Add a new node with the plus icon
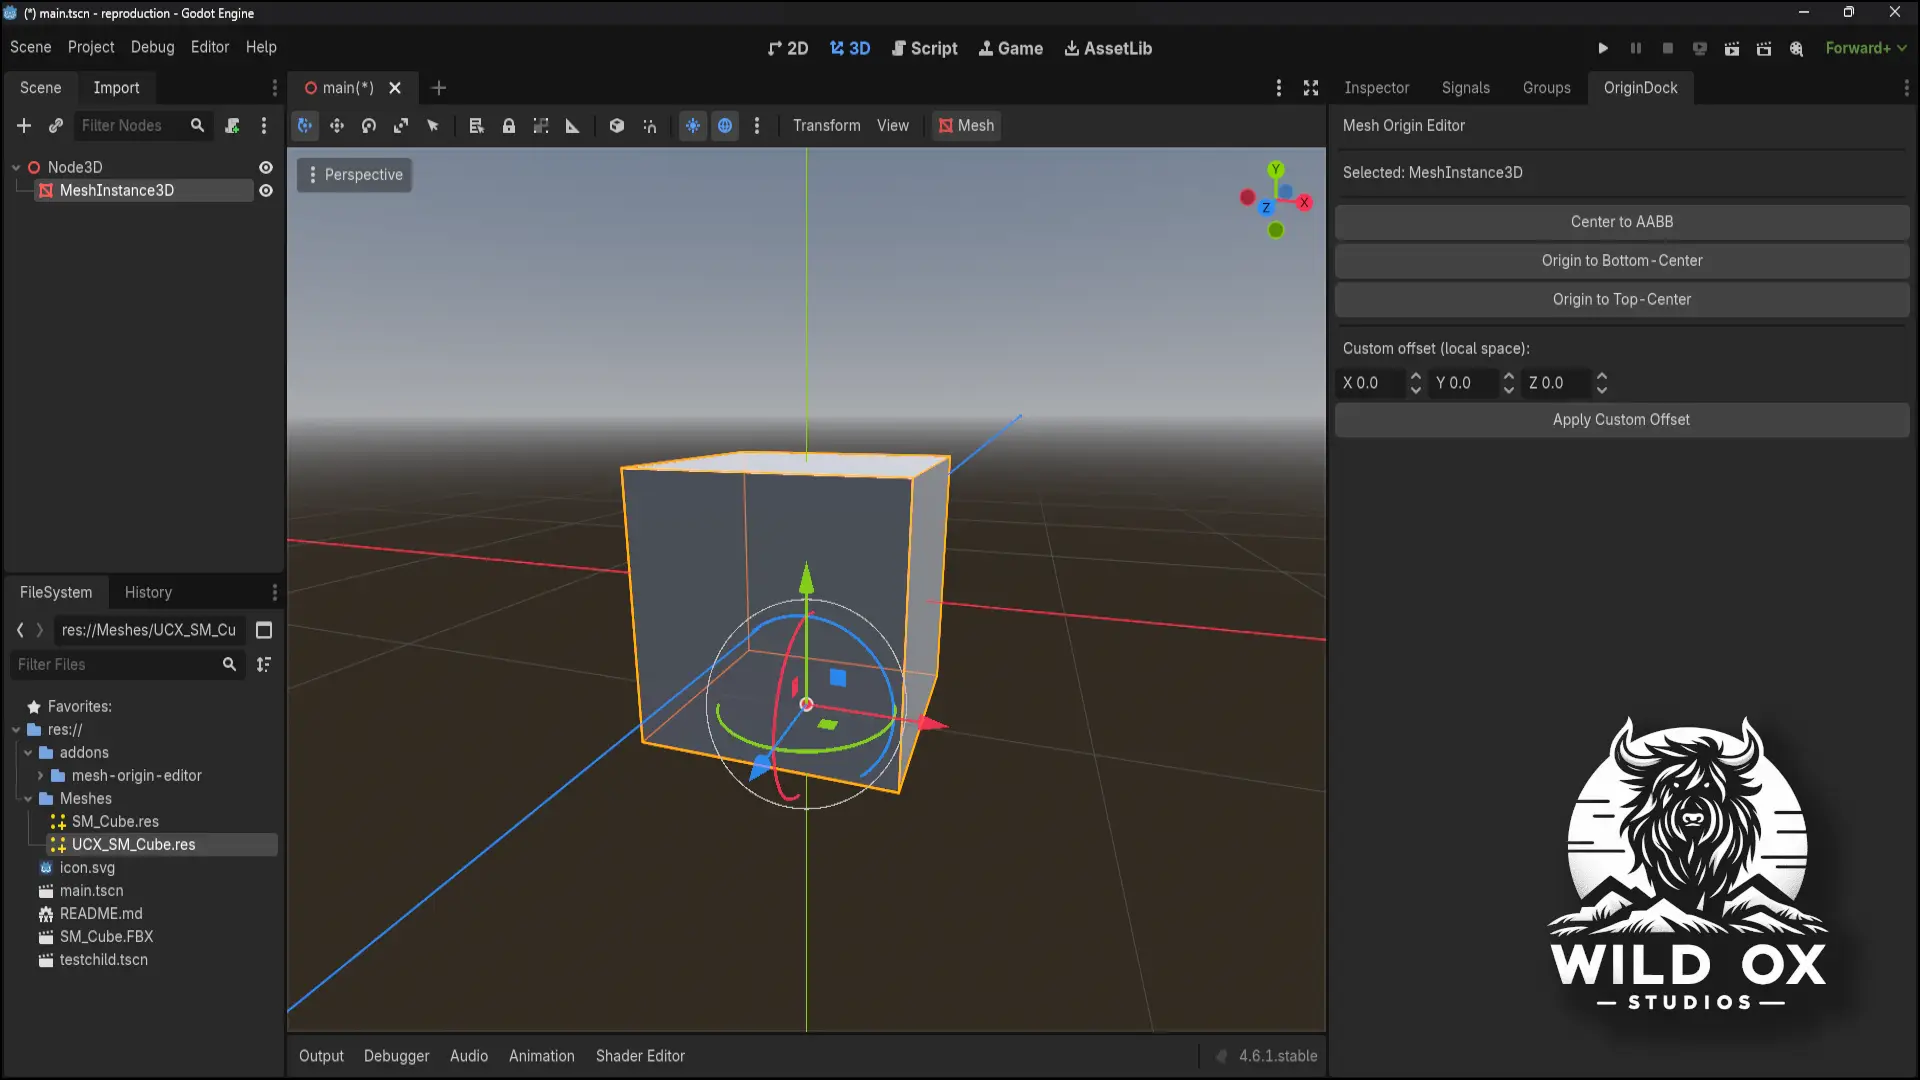Viewport: 1920px width, 1080px height. pyautogui.click(x=23, y=126)
